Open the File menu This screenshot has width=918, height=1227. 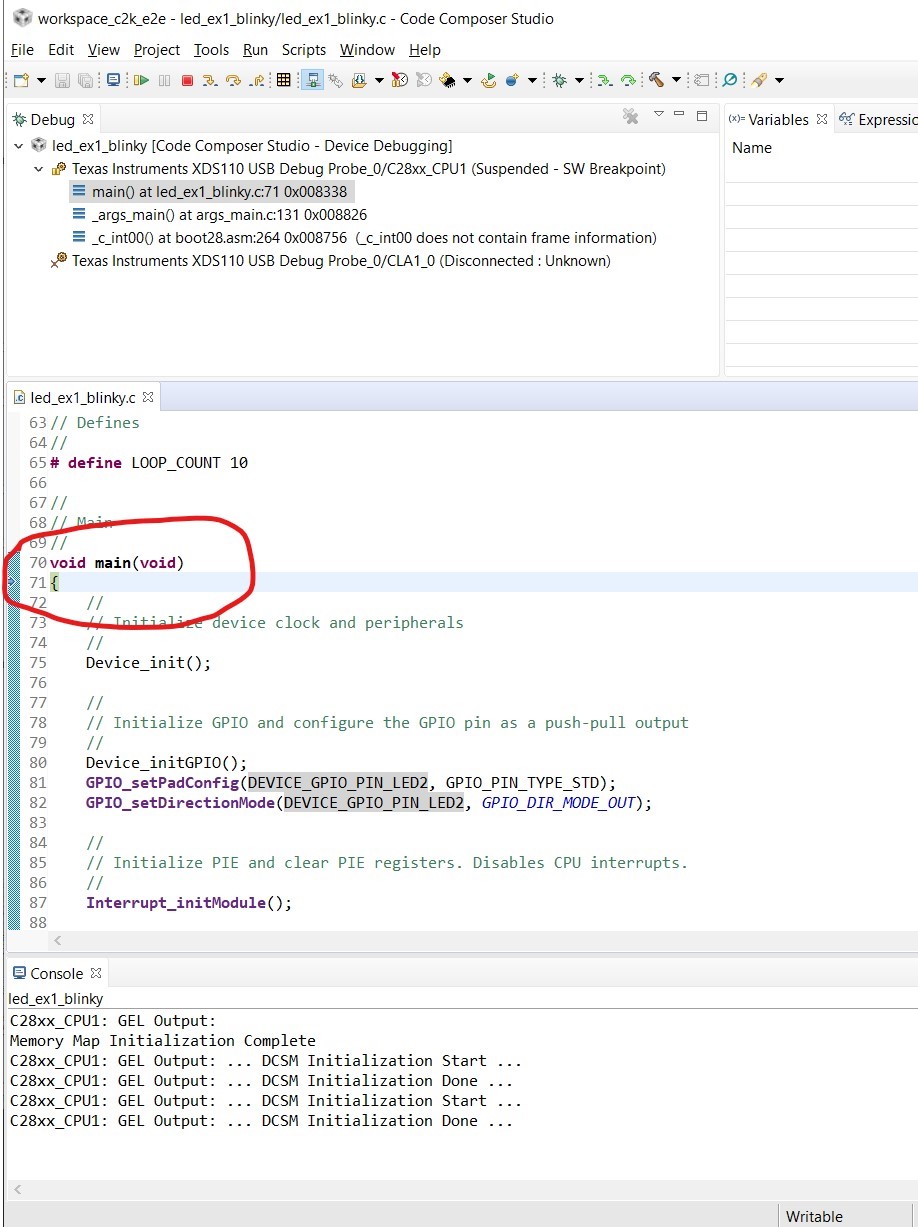pos(22,49)
